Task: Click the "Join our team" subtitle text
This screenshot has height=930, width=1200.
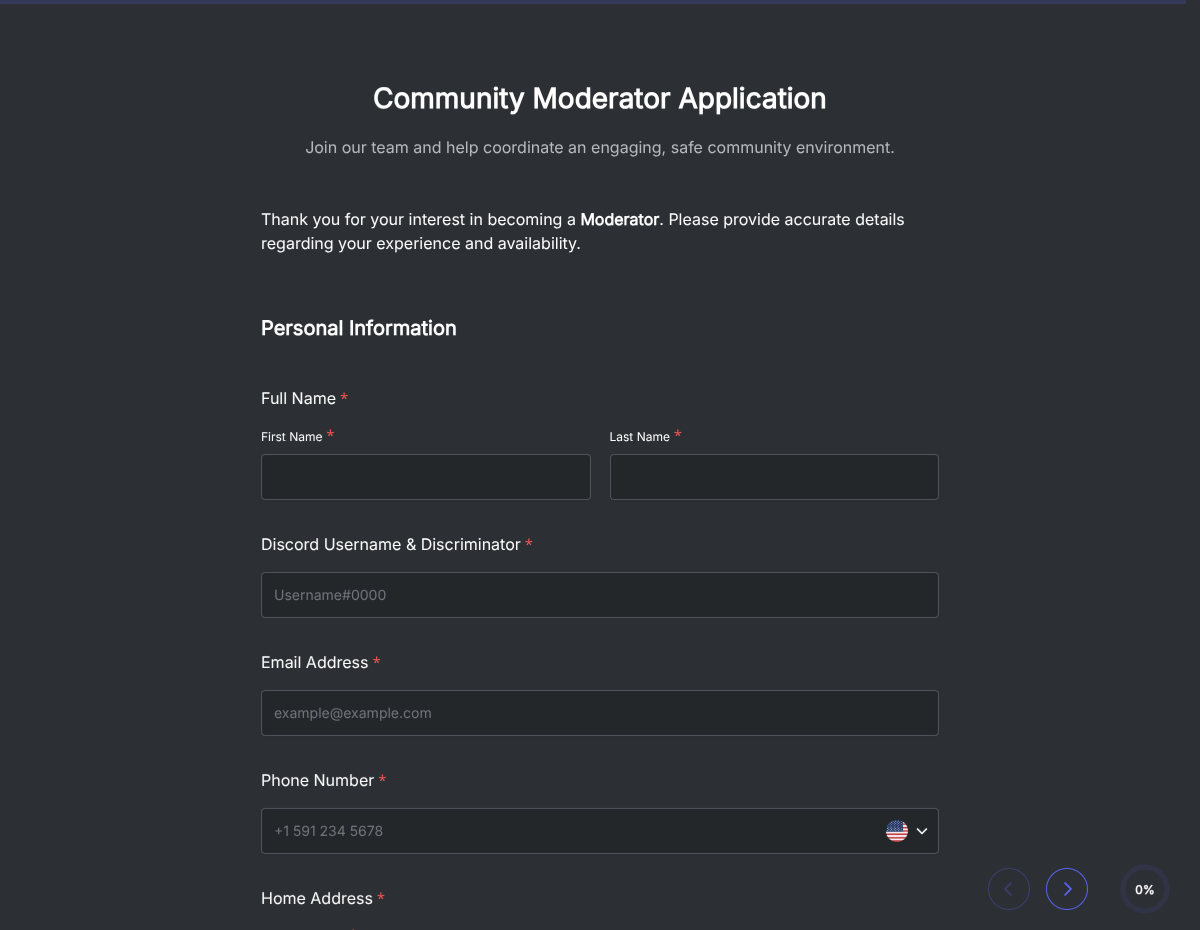Action: click(x=600, y=147)
